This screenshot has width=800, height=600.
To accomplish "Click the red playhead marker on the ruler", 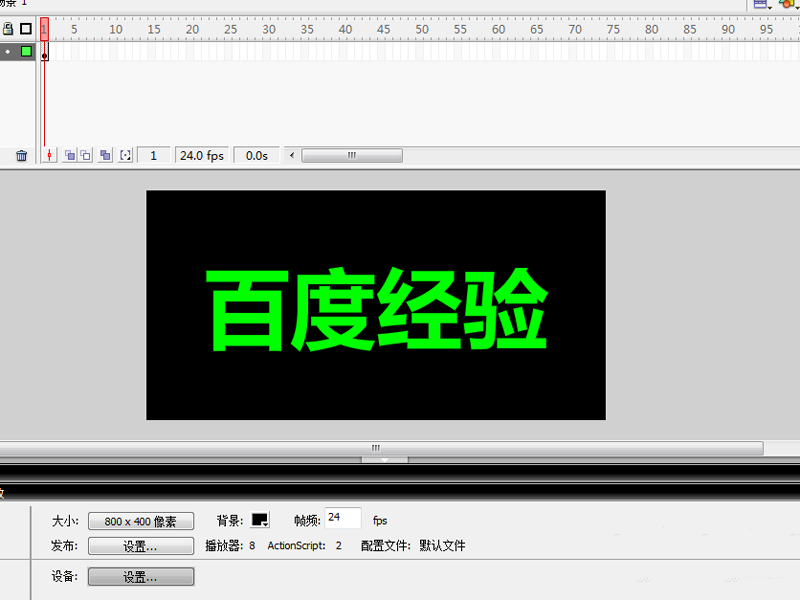I will click(x=44, y=29).
